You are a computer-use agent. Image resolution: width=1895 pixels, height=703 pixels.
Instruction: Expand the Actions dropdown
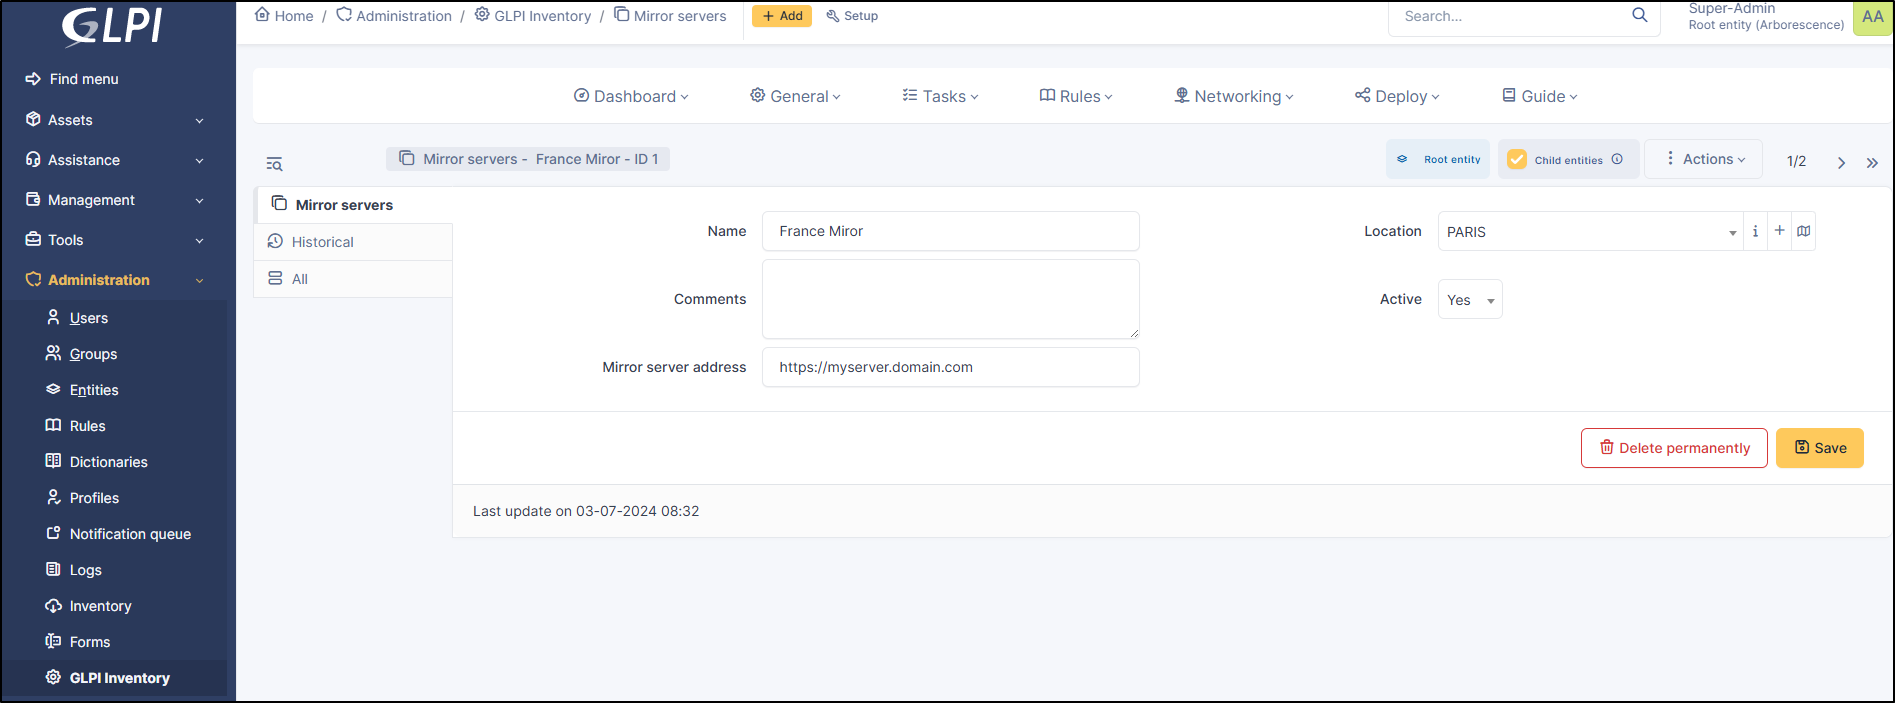(1703, 159)
